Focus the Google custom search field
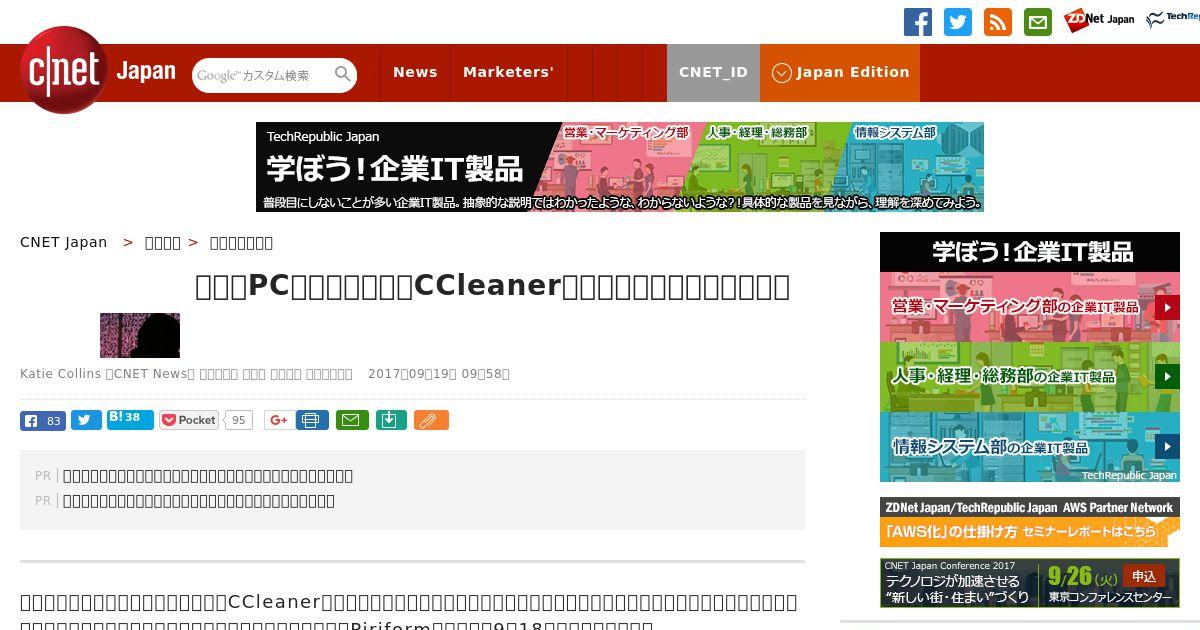The image size is (1200, 630). (x=262, y=75)
